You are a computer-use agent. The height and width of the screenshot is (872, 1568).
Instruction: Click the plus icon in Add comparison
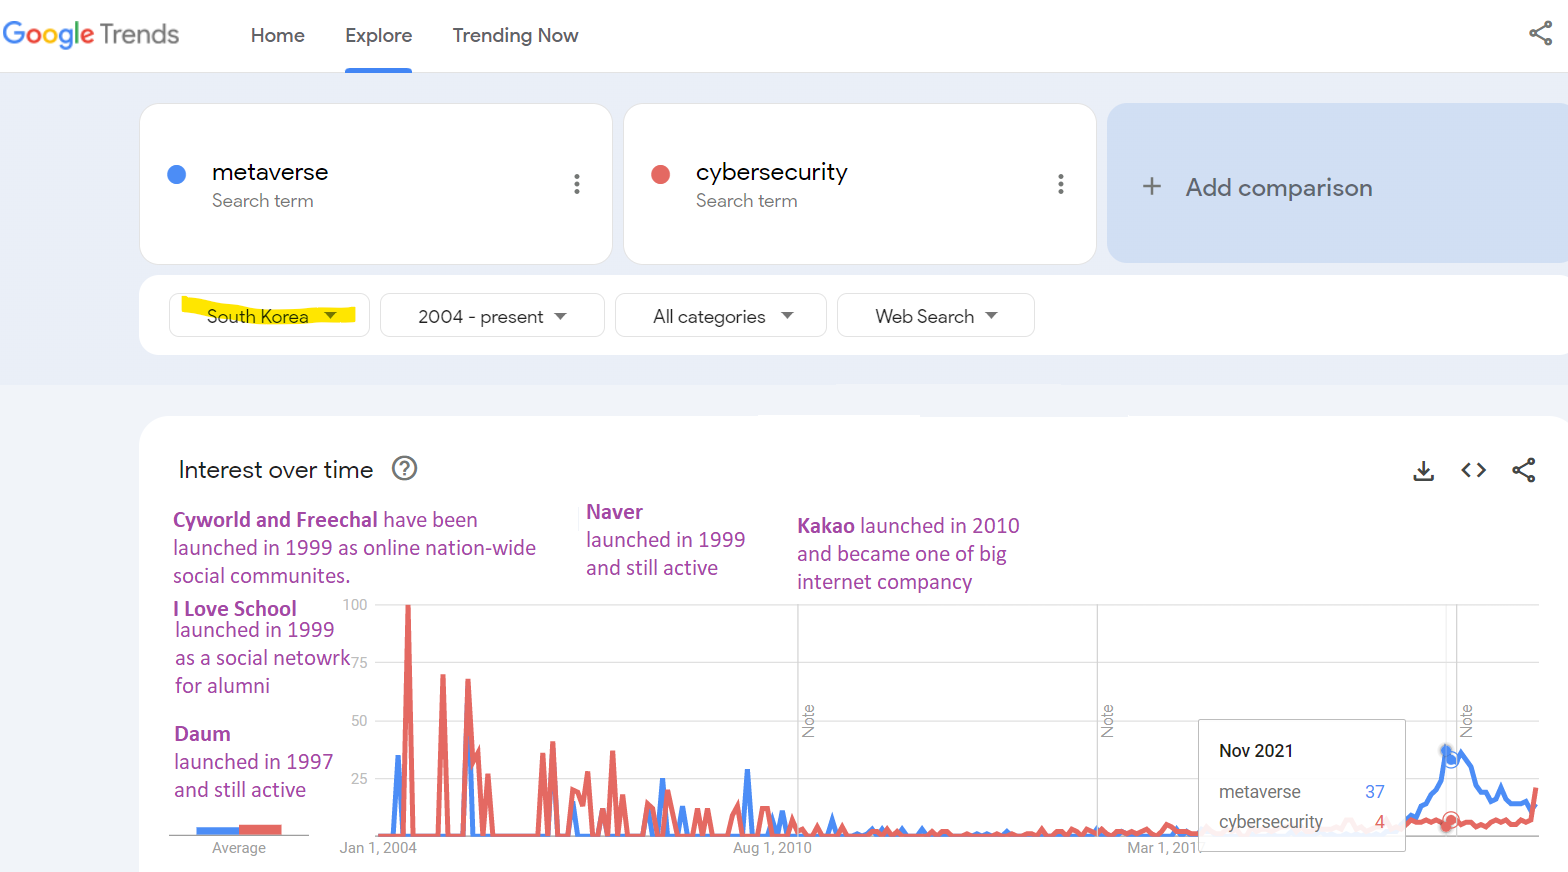point(1152,187)
